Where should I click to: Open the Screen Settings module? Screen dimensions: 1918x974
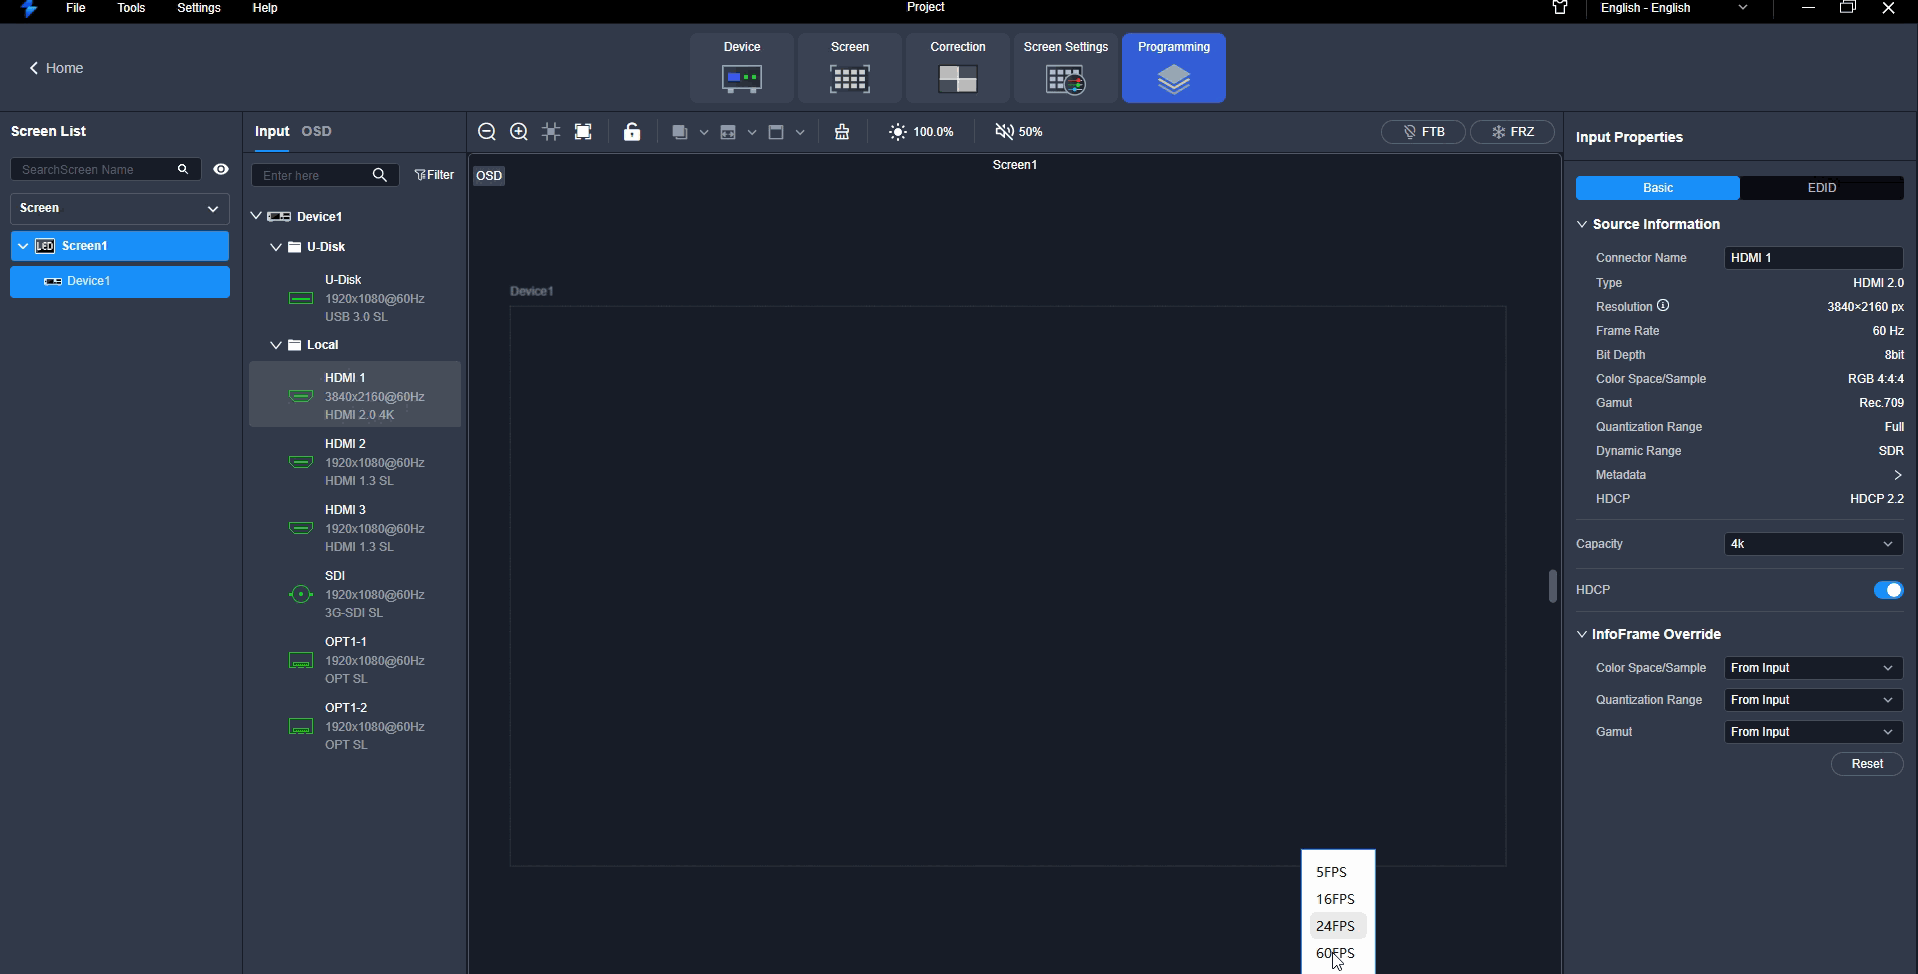[1065, 68]
